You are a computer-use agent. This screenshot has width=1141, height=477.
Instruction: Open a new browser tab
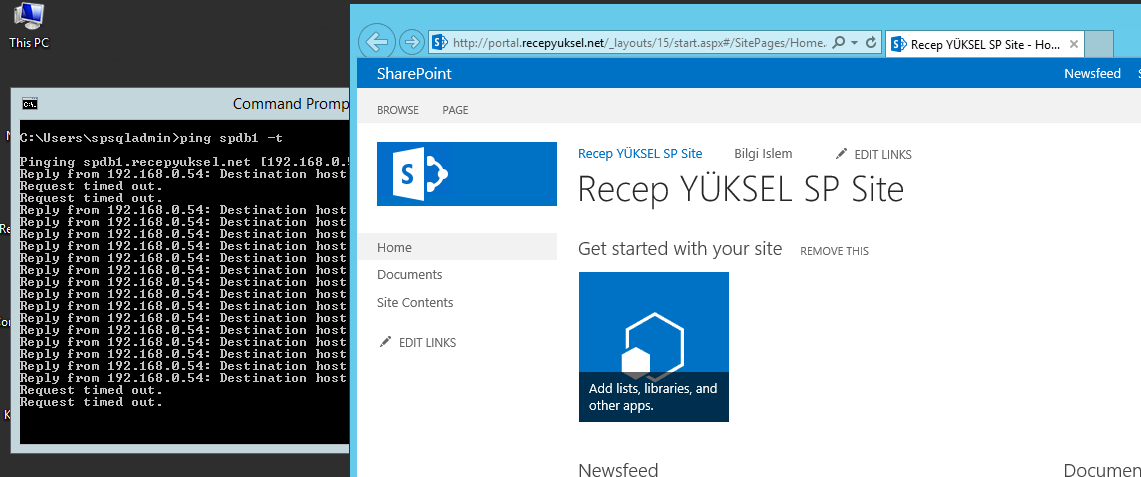tap(1099, 44)
